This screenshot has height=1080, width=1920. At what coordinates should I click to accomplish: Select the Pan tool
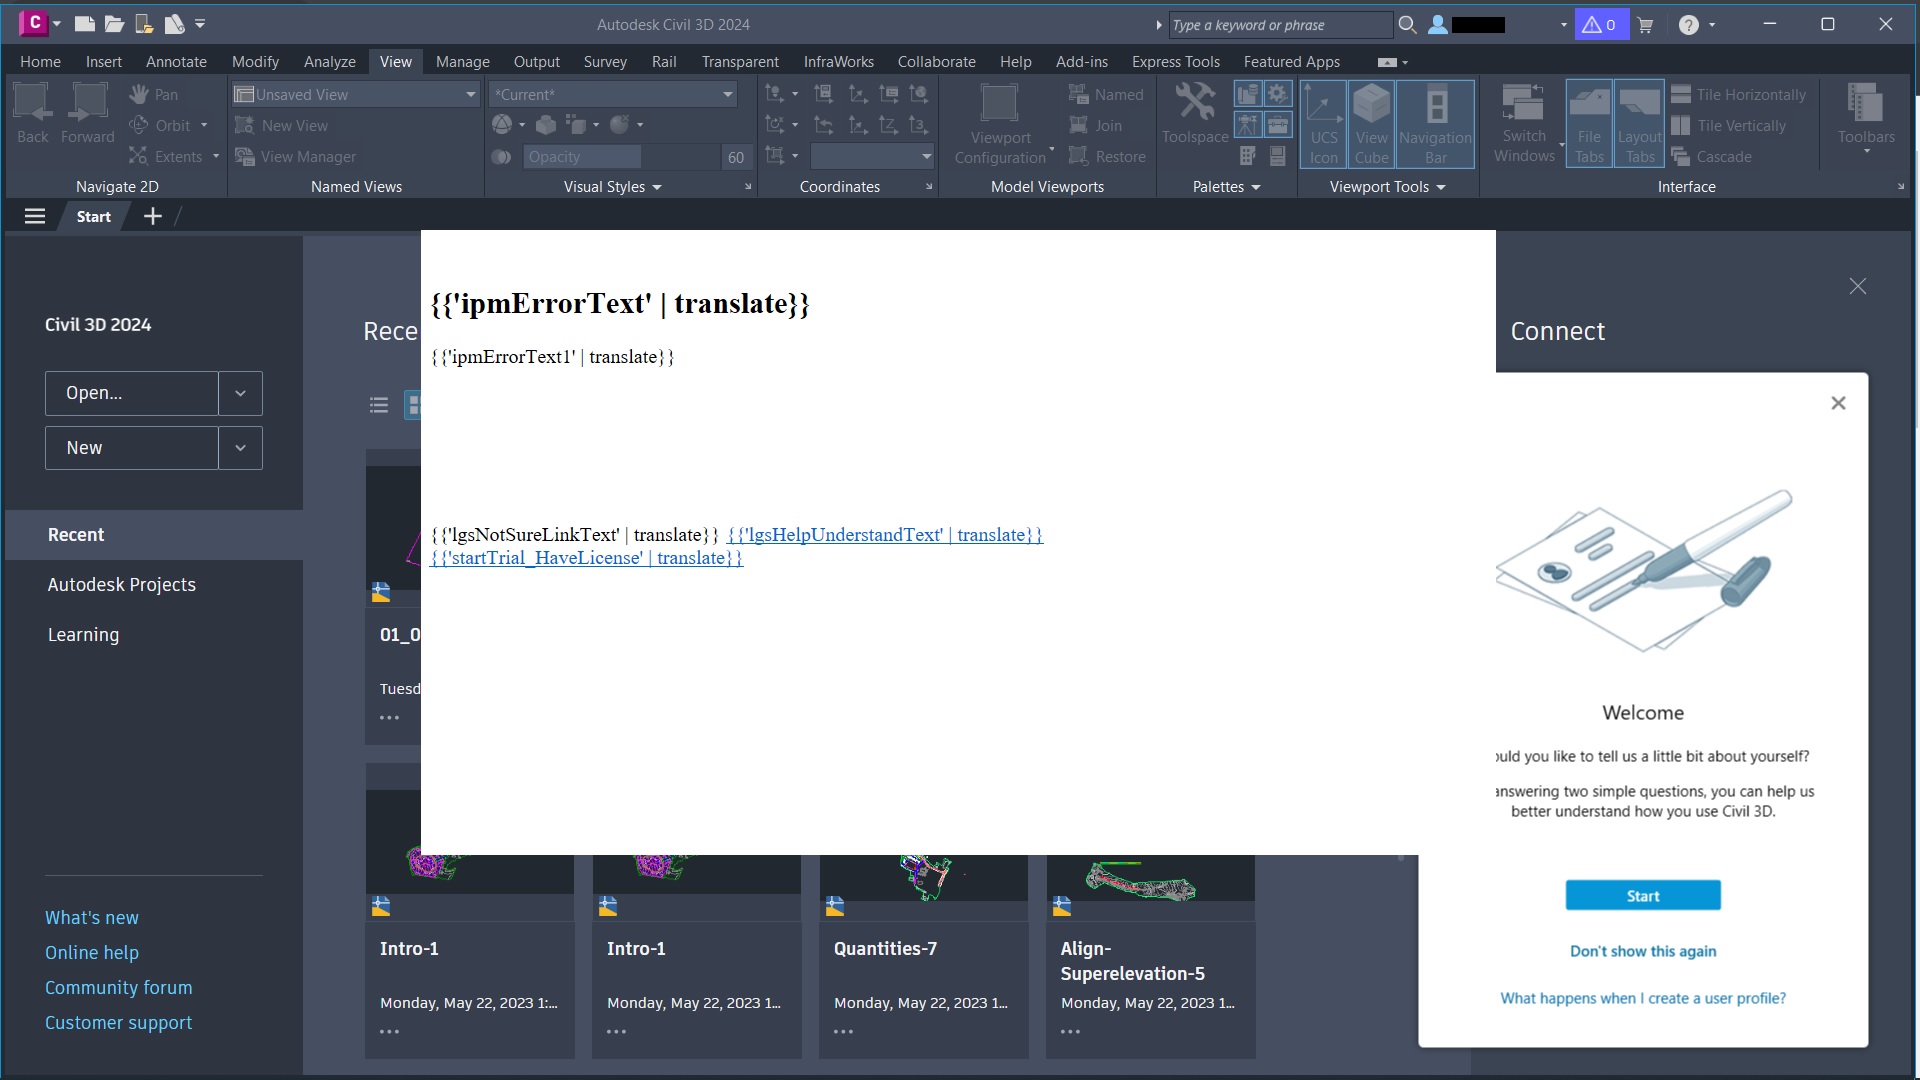[x=154, y=94]
